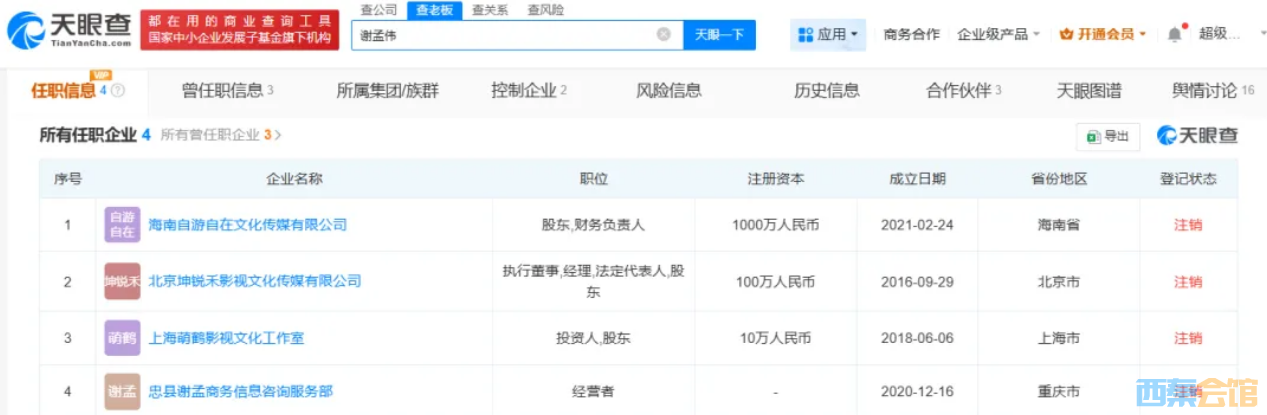Screen dimensions: 1267x415
Task: Click the 谢孟 company logo thumbnail
Action: pos(122,392)
